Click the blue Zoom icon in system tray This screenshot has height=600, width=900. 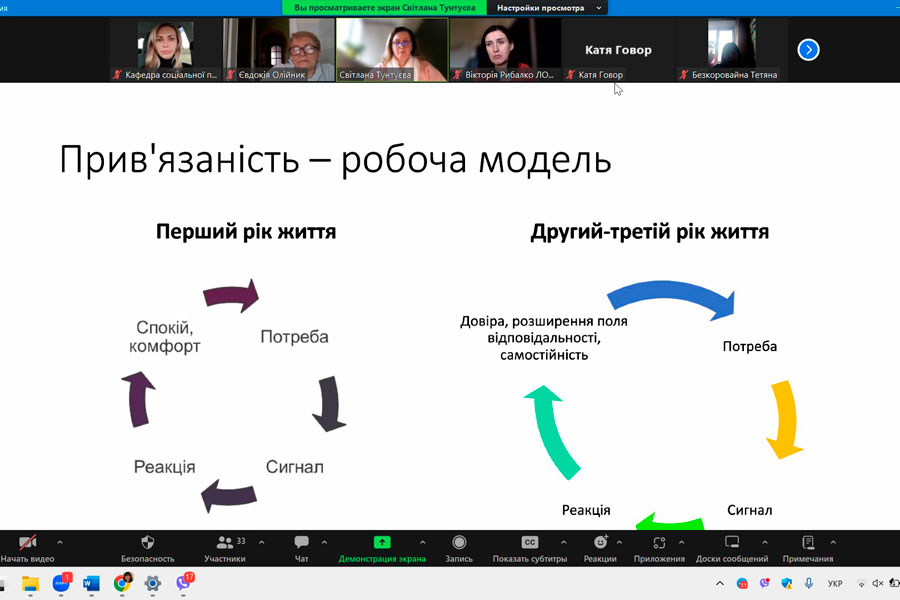742,584
